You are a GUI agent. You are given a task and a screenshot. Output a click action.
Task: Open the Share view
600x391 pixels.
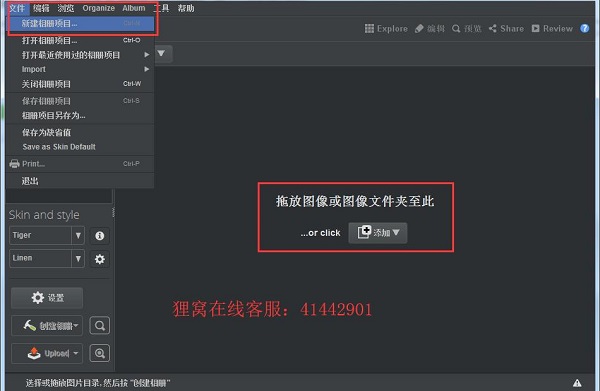click(506, 29)
